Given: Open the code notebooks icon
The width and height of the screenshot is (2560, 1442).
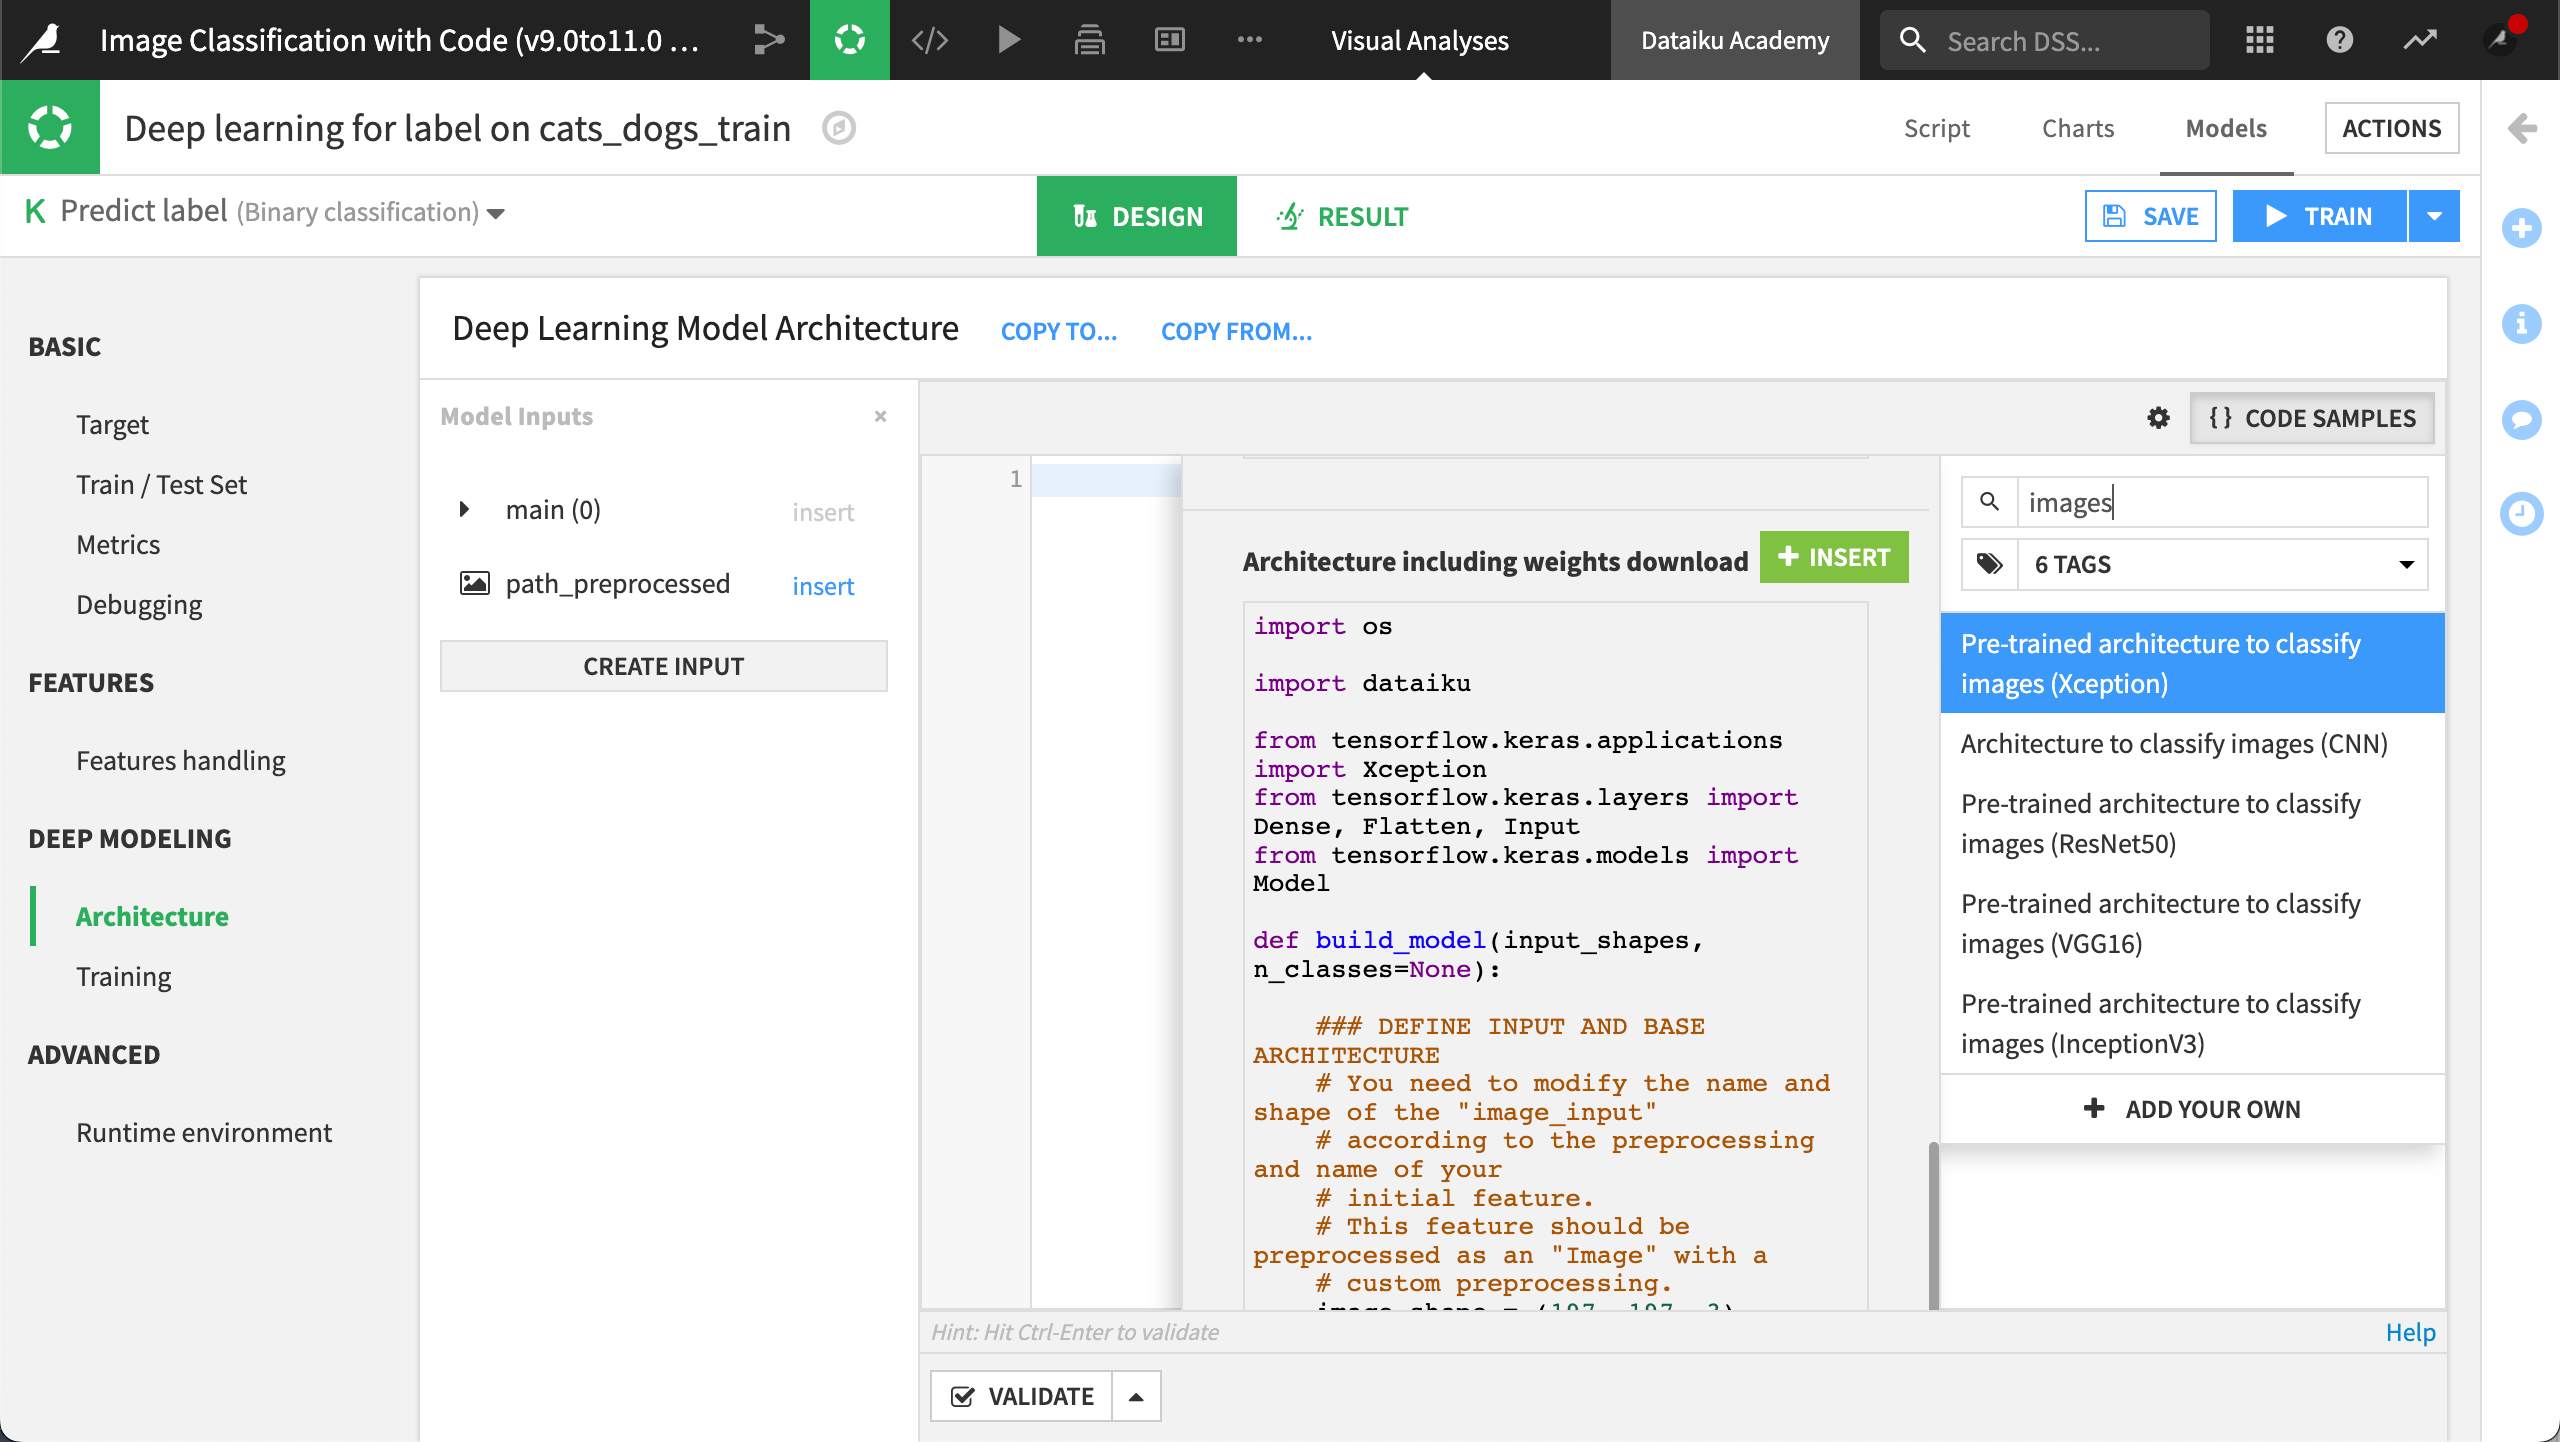Looking at the screenshot, I should (x=928, y=40).
